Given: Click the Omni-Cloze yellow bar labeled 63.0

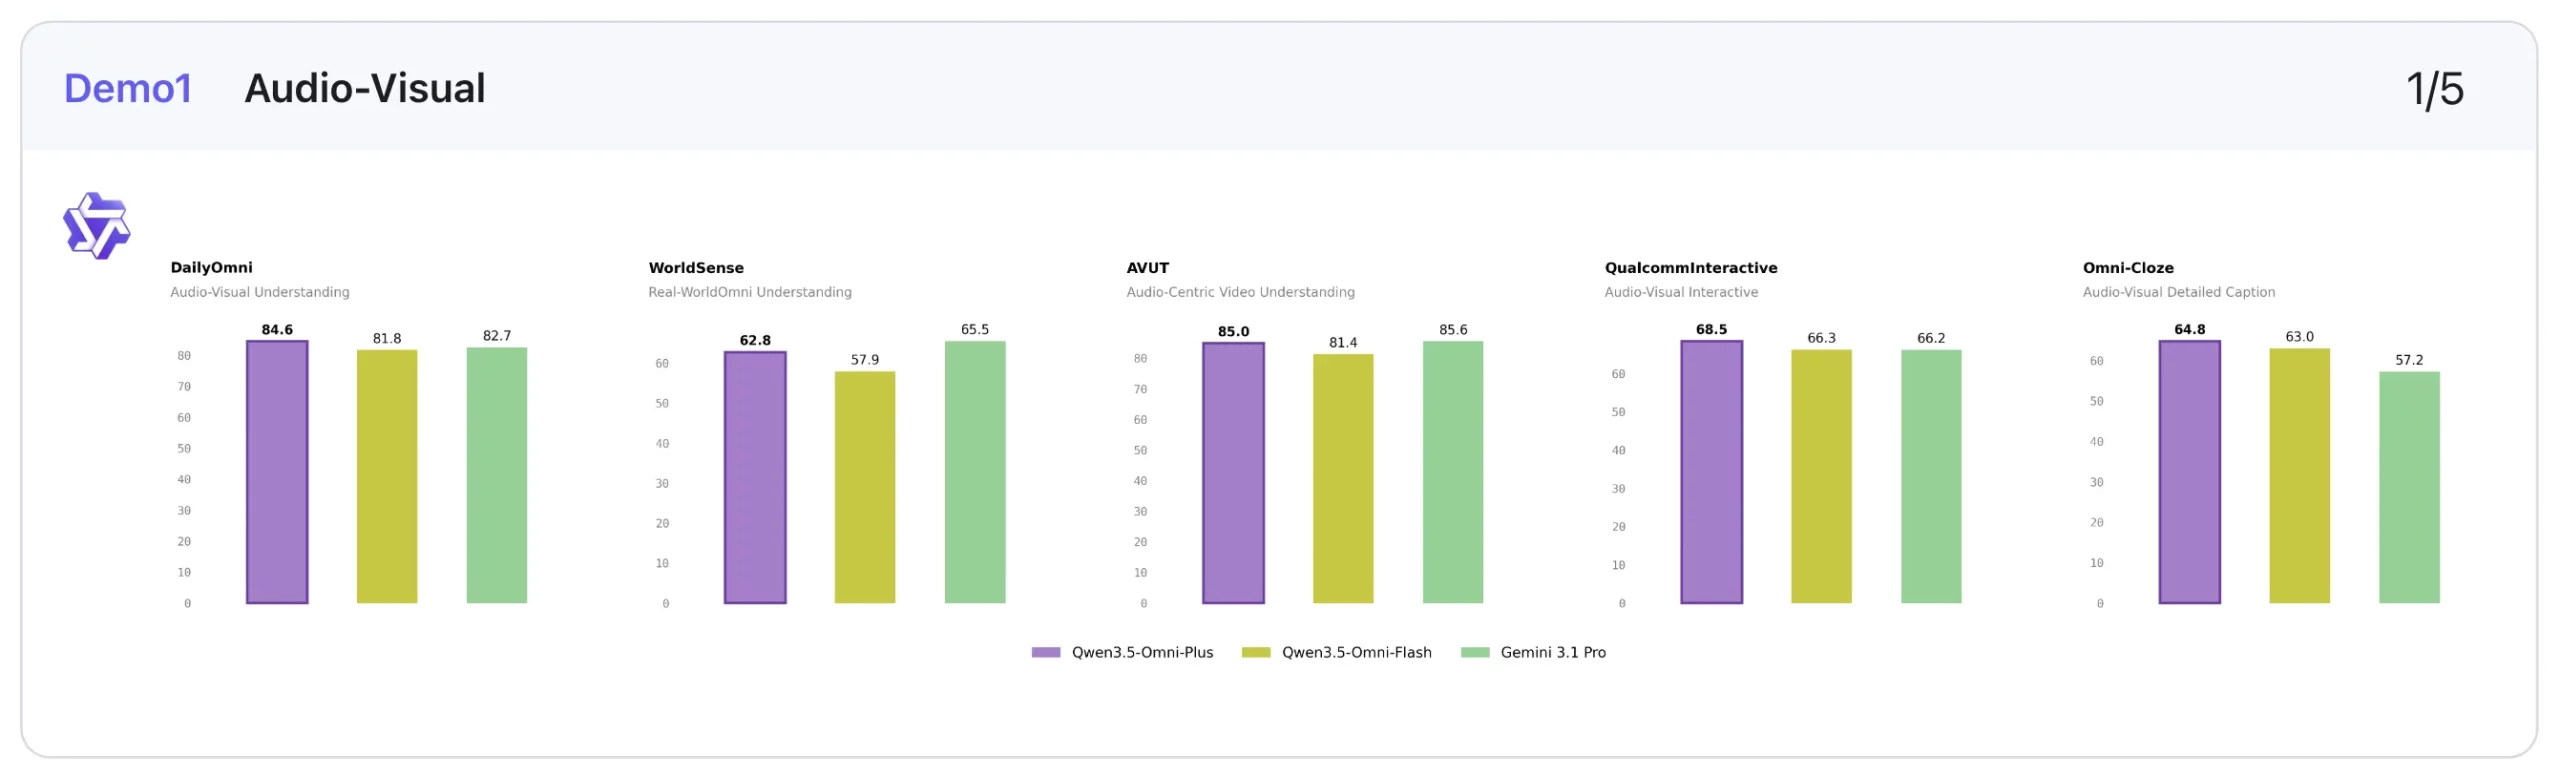Looking at the screenshot, I should (2299, 475).
